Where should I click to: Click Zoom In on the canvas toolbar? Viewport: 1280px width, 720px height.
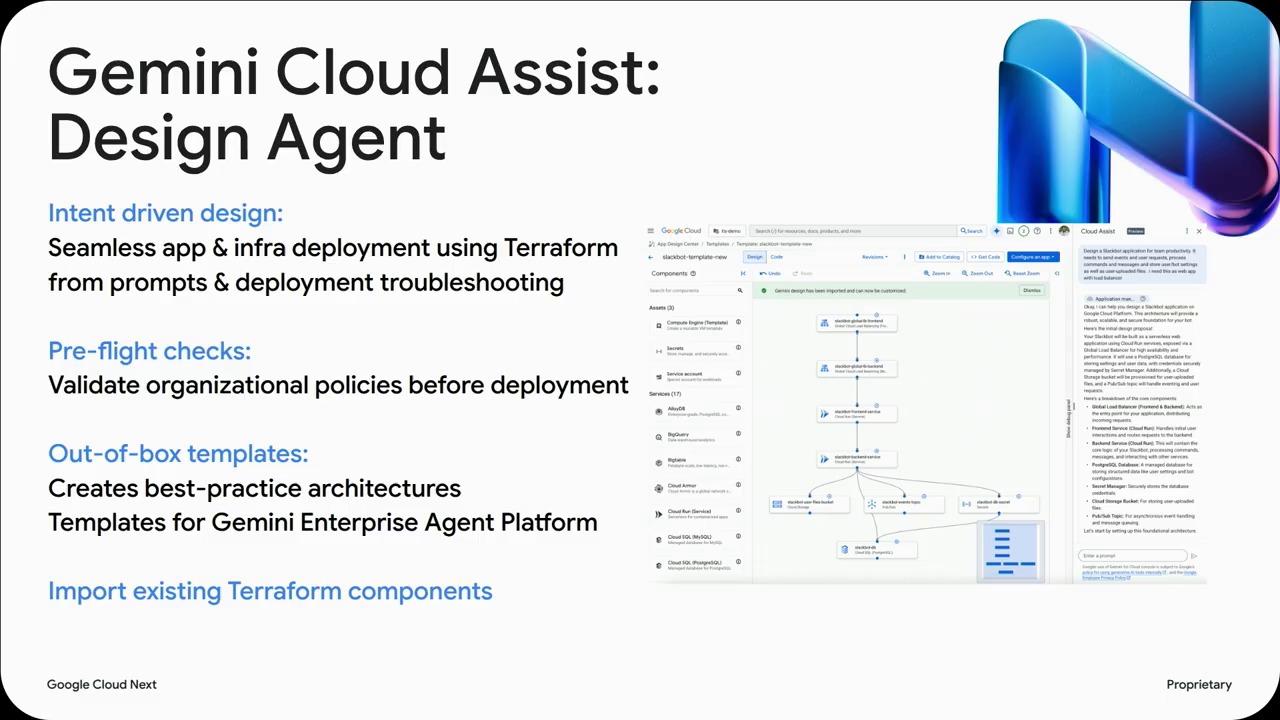coord(935,273)
